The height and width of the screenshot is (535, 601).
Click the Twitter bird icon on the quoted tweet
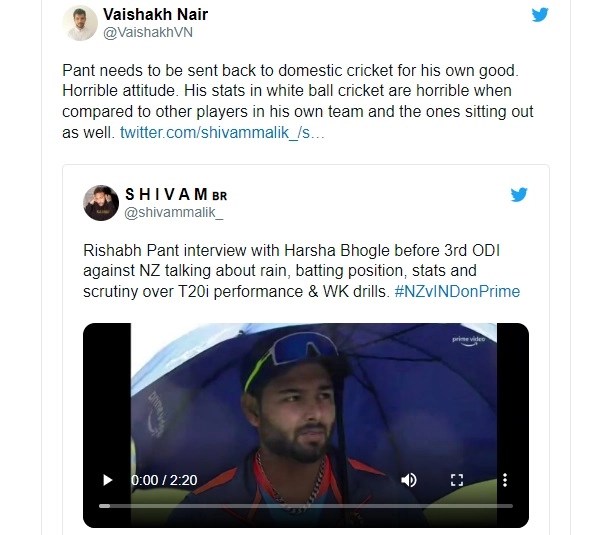[519, 194]
